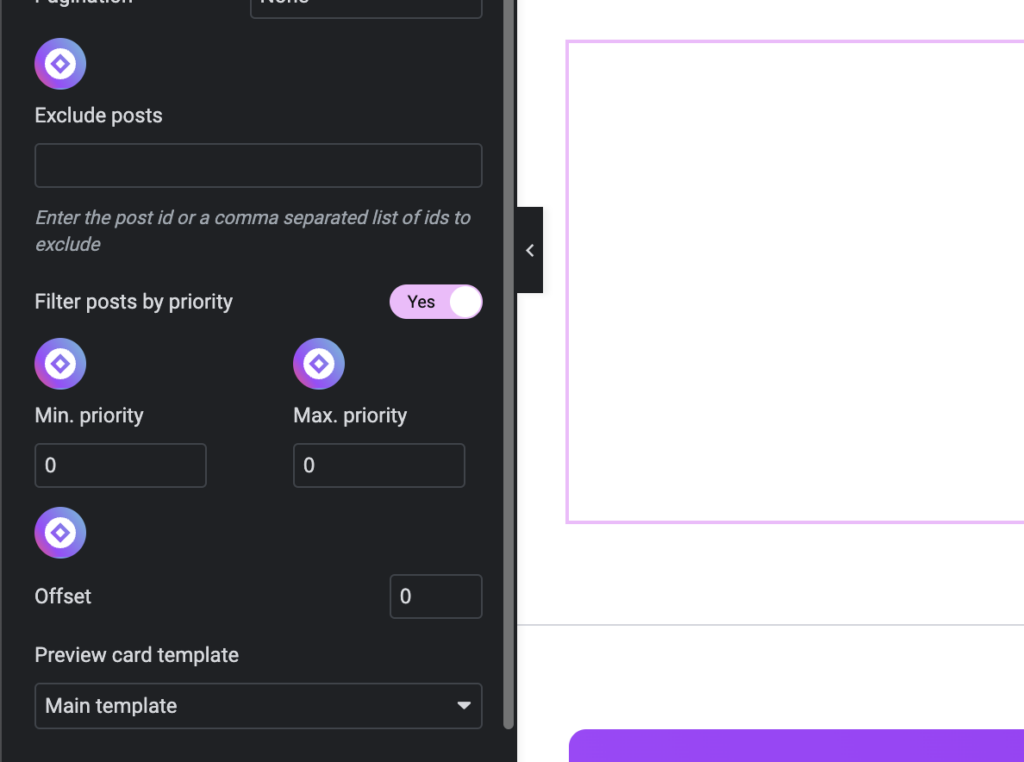This screenshot has height=762, width=1024.
Task: Open the Preview card template dropdown
Action: (258, 706)
